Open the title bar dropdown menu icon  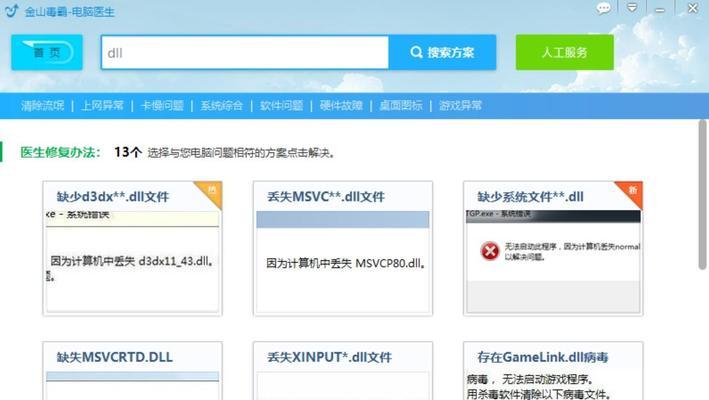tap(632, 7)
